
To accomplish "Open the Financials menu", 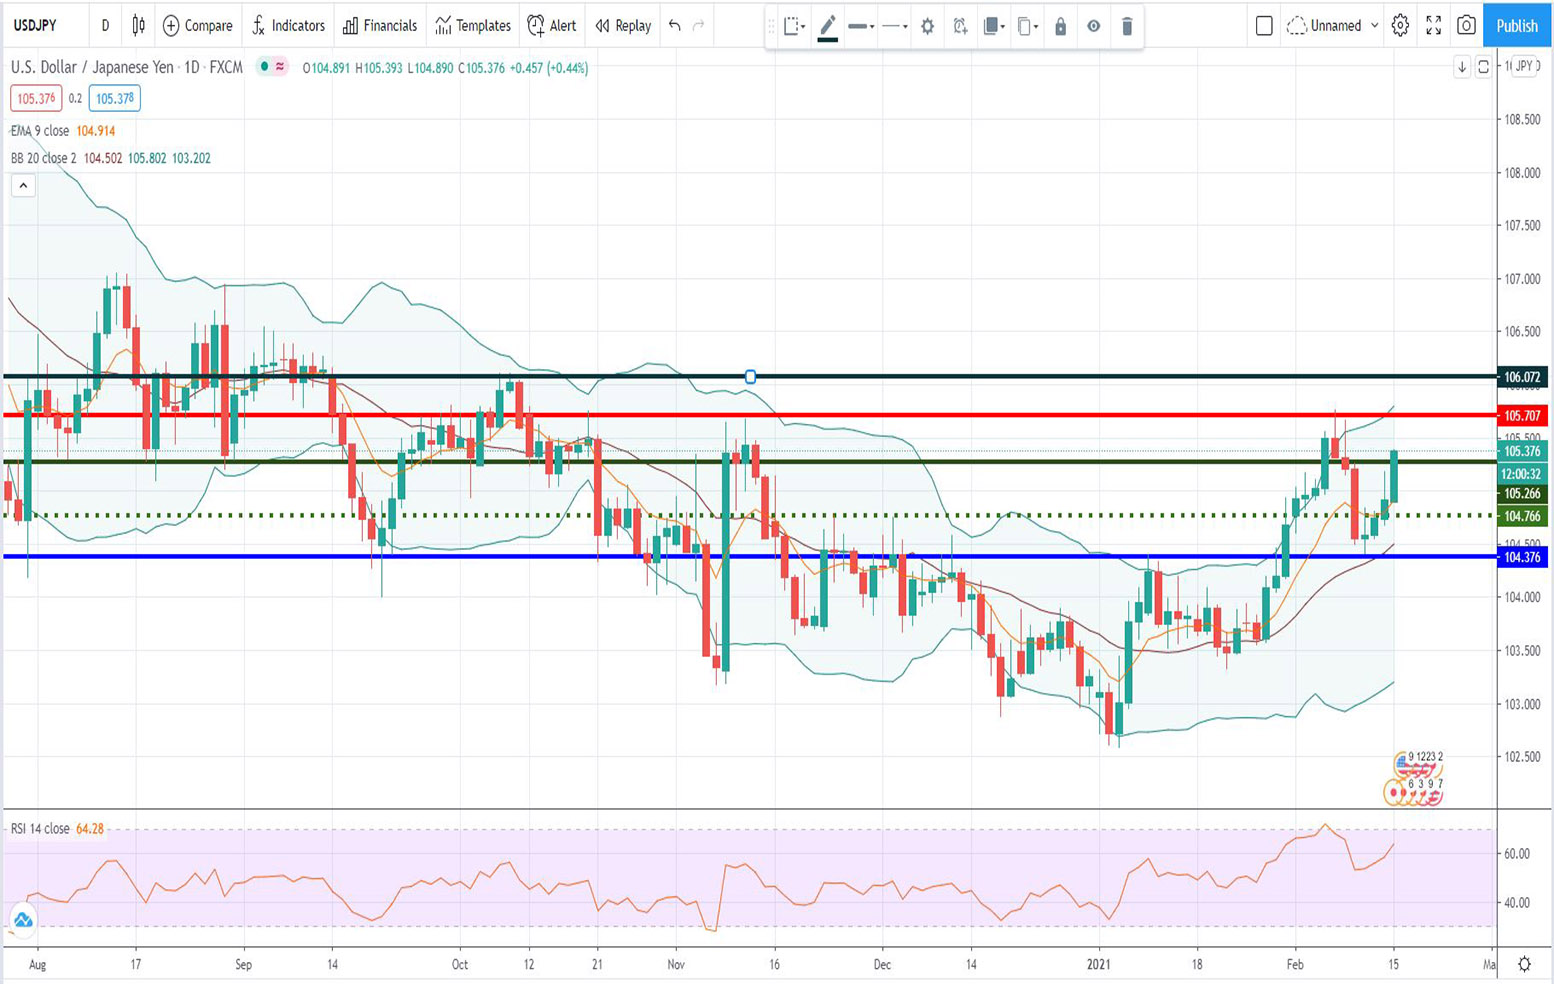I will (x=380, y=26).
